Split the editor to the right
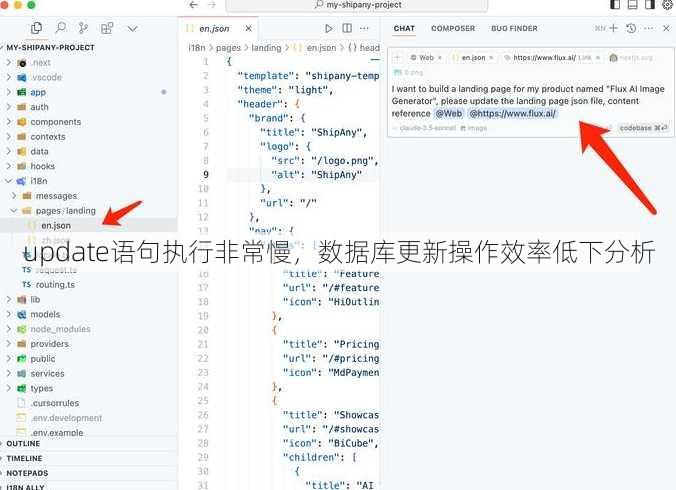The width and height of the screenshot is (676, 490). click(x=347, y=28)
